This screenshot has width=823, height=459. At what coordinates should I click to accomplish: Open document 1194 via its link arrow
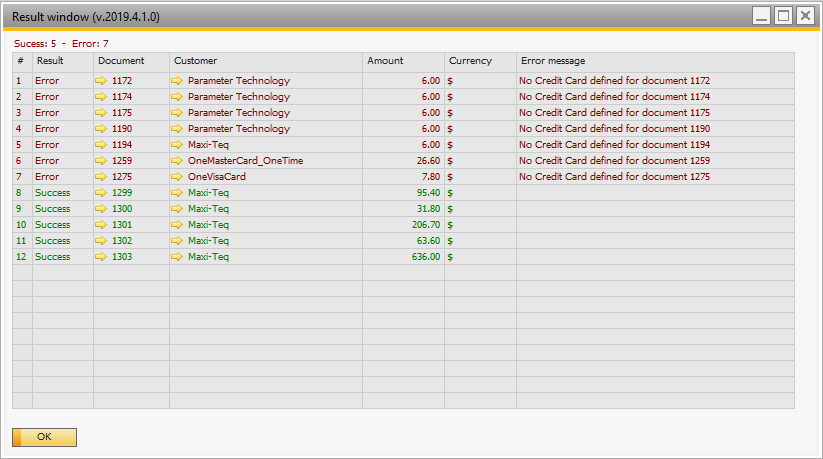pos(101,145)
